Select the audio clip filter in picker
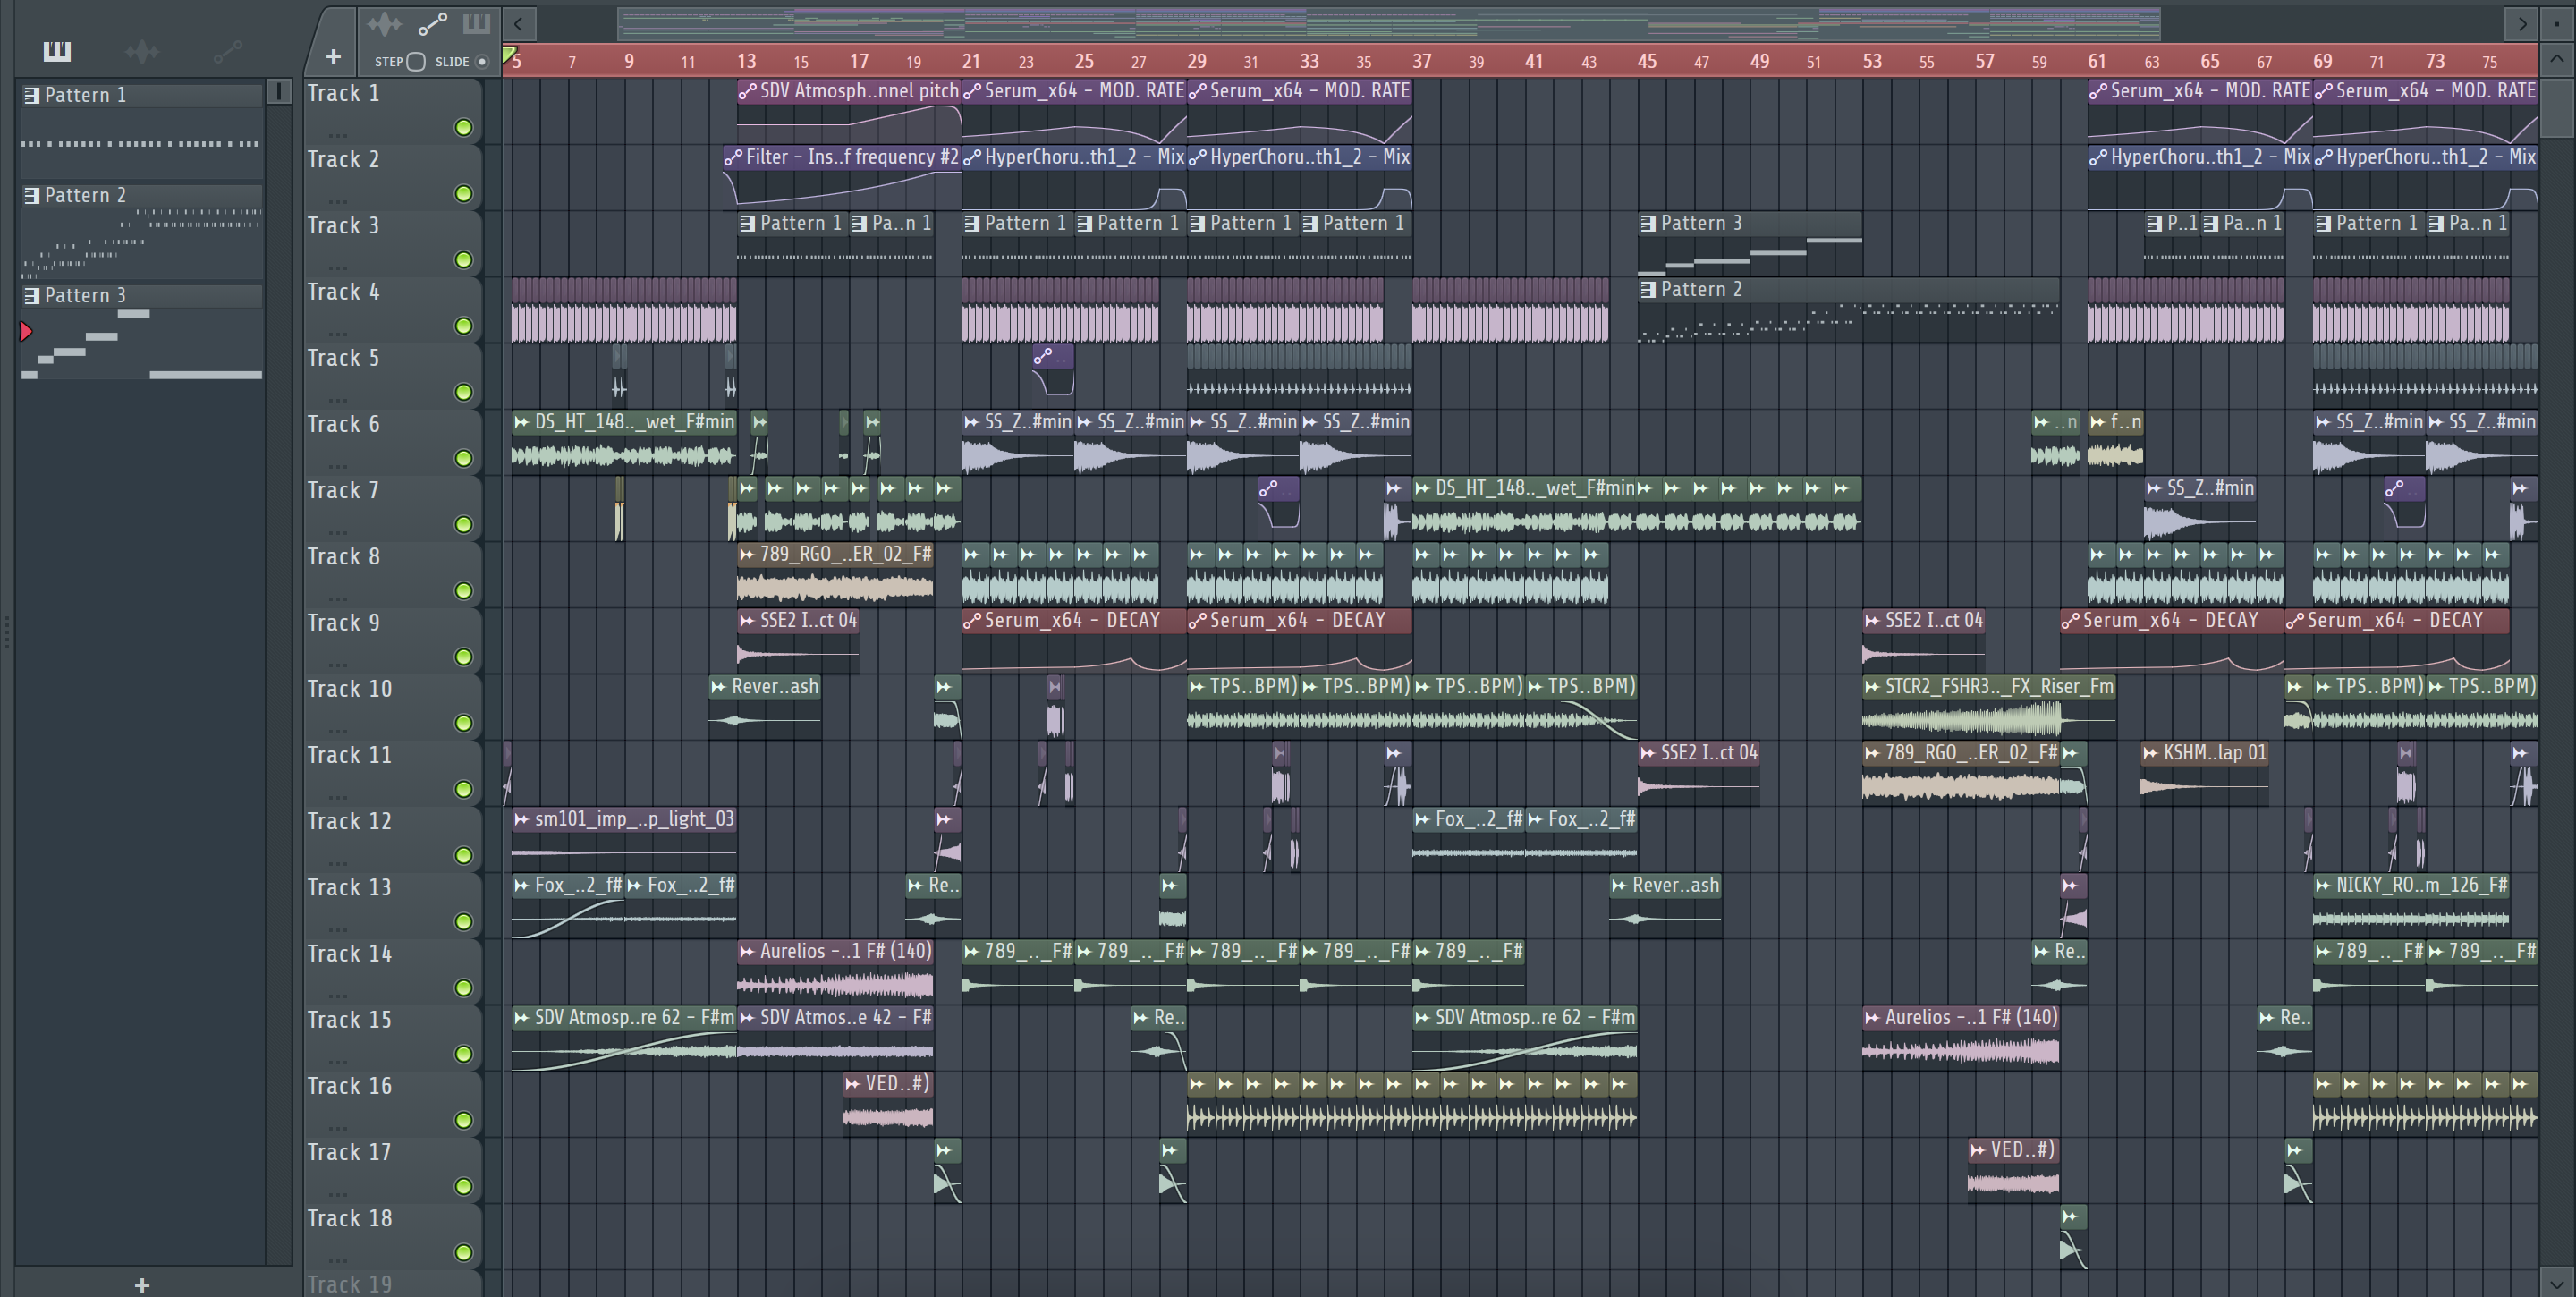Viewport: 2576px width, 1297px height. [142, 51]
